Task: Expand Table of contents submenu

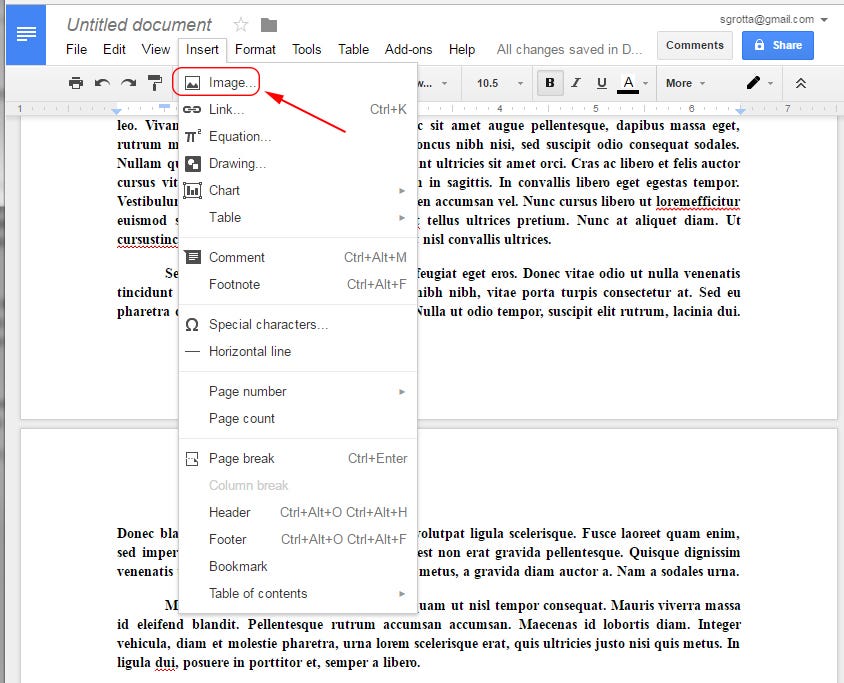Action: pos(298,593)
